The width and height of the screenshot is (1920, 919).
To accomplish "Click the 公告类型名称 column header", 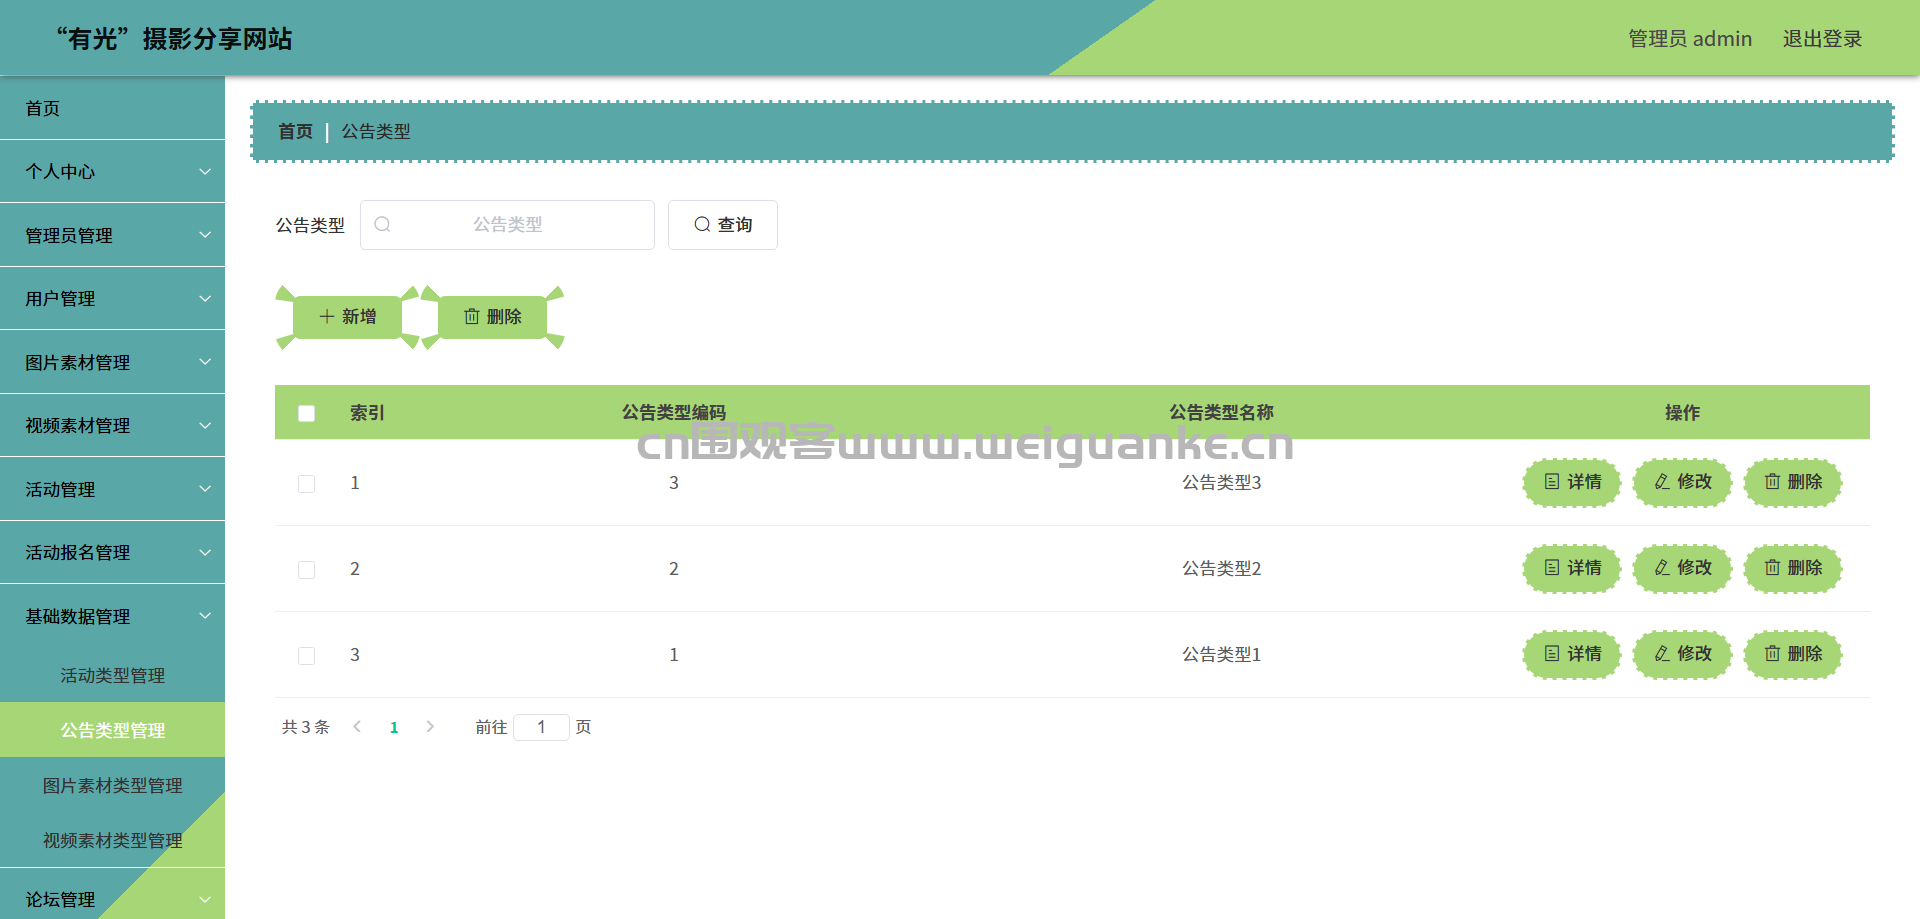I will pyautogui.click(x=1221, y=412).
